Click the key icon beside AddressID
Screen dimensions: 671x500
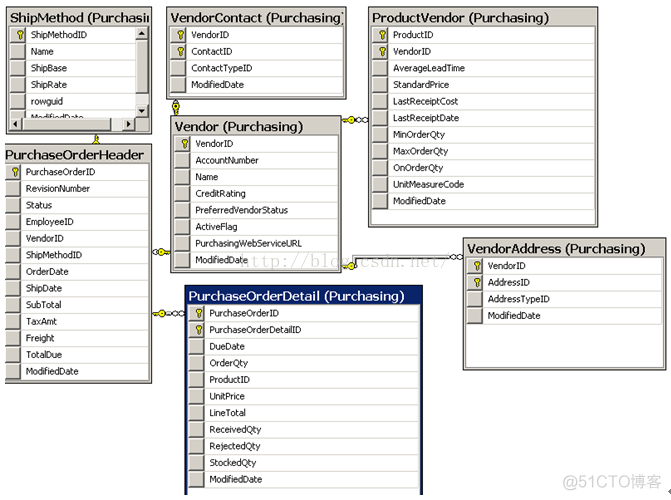(x=477, y=282)
